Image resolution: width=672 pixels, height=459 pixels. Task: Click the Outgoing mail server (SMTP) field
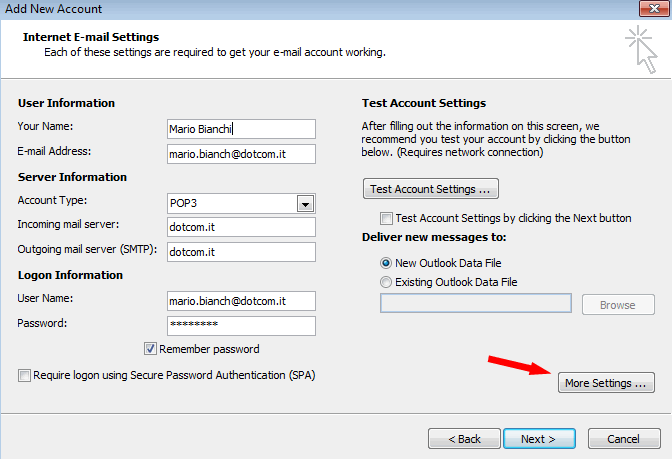tap(241, 252)
